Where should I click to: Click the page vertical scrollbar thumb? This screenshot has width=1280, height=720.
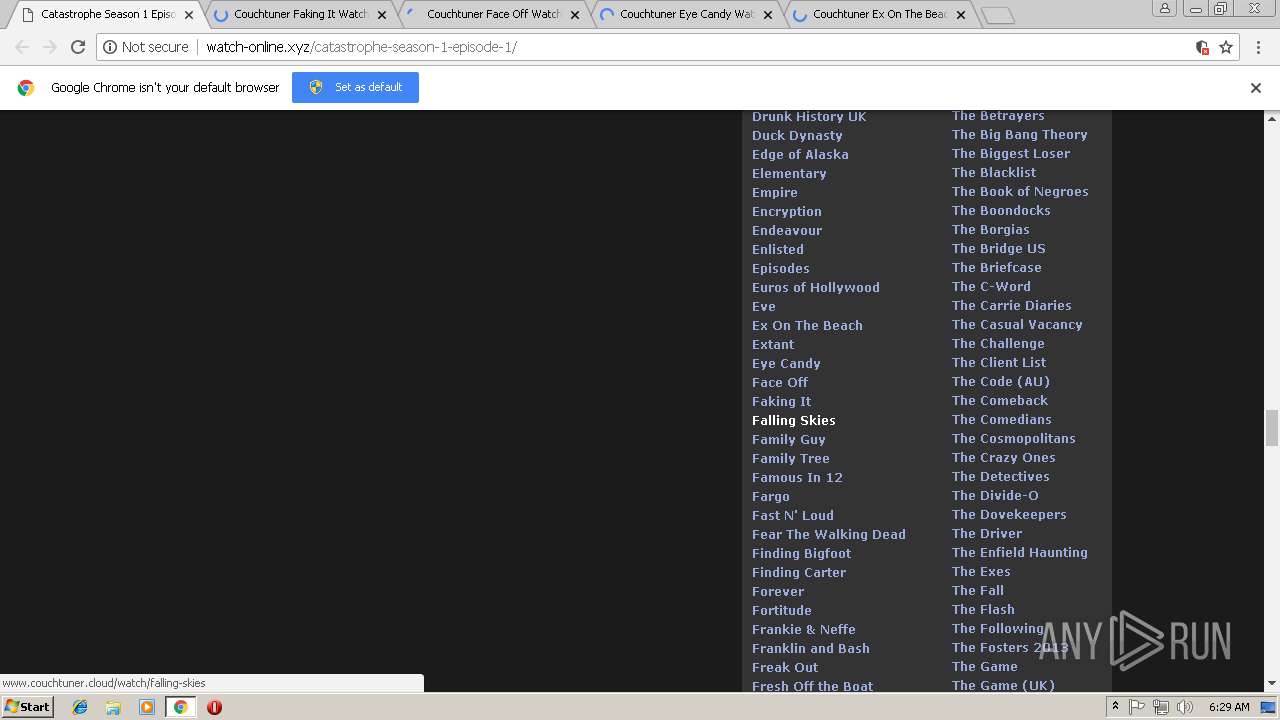coord(1272,427)
